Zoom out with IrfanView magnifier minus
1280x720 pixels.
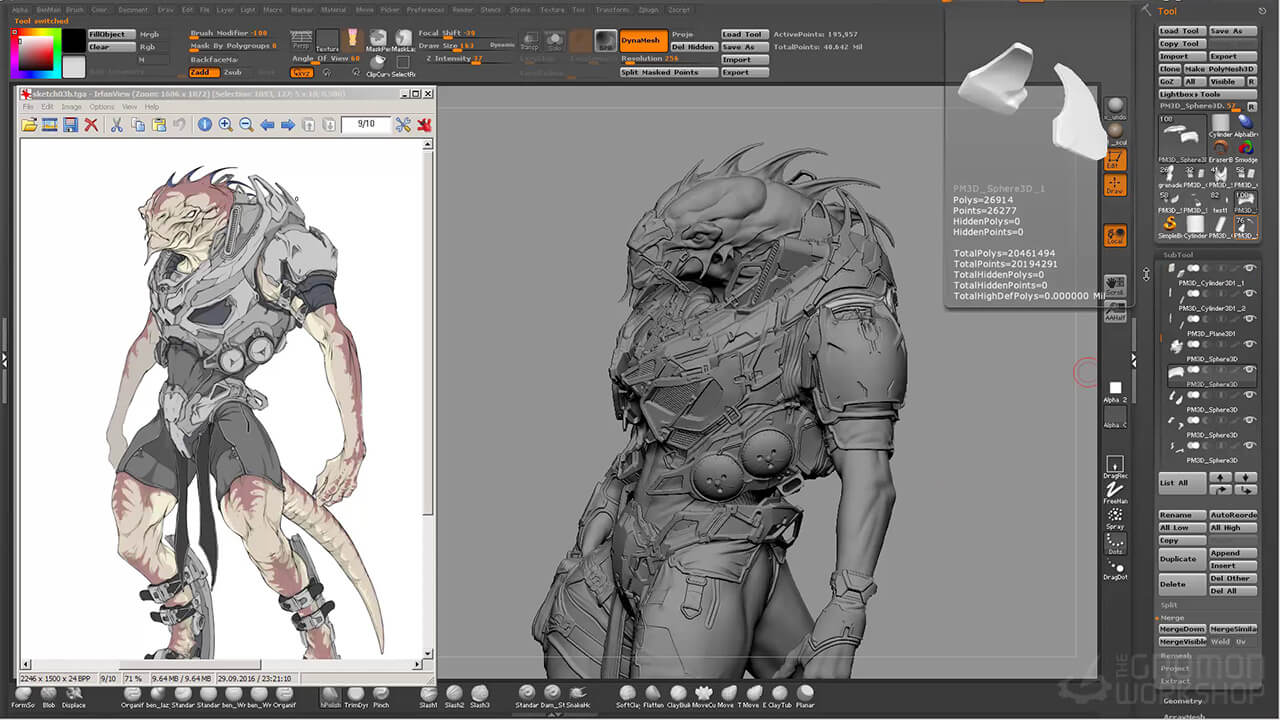click(x=246, y=125)
